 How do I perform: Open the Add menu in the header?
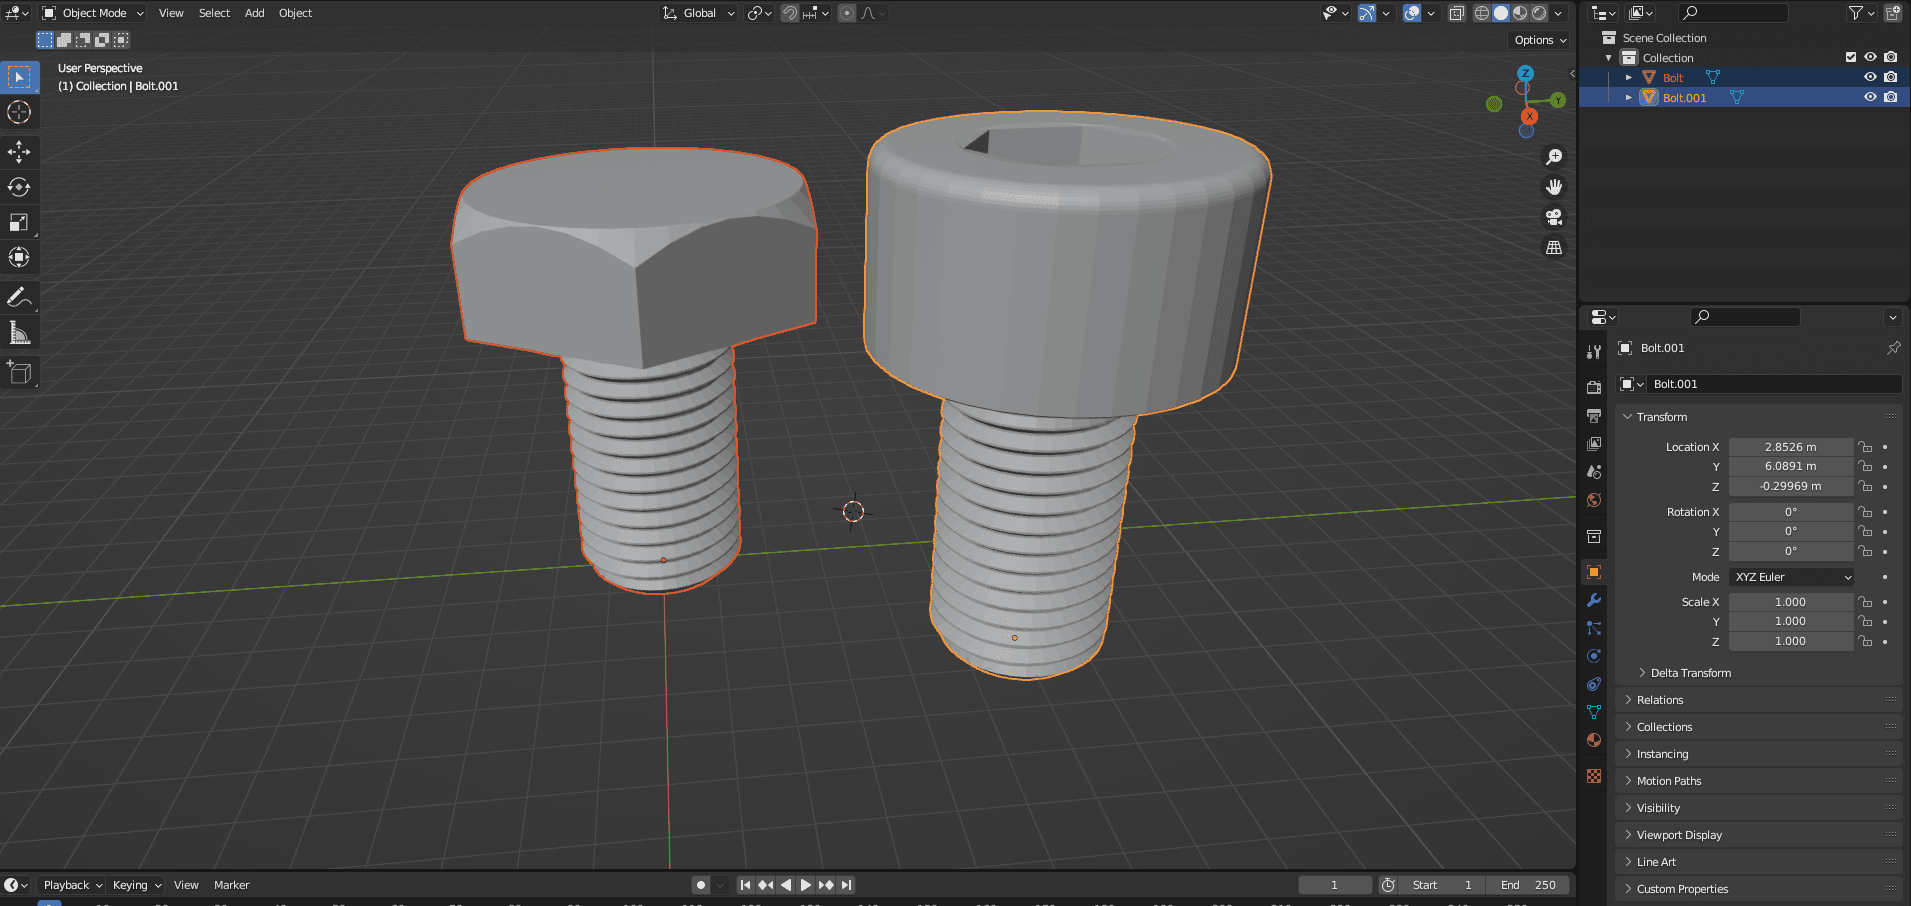point(255,13)
